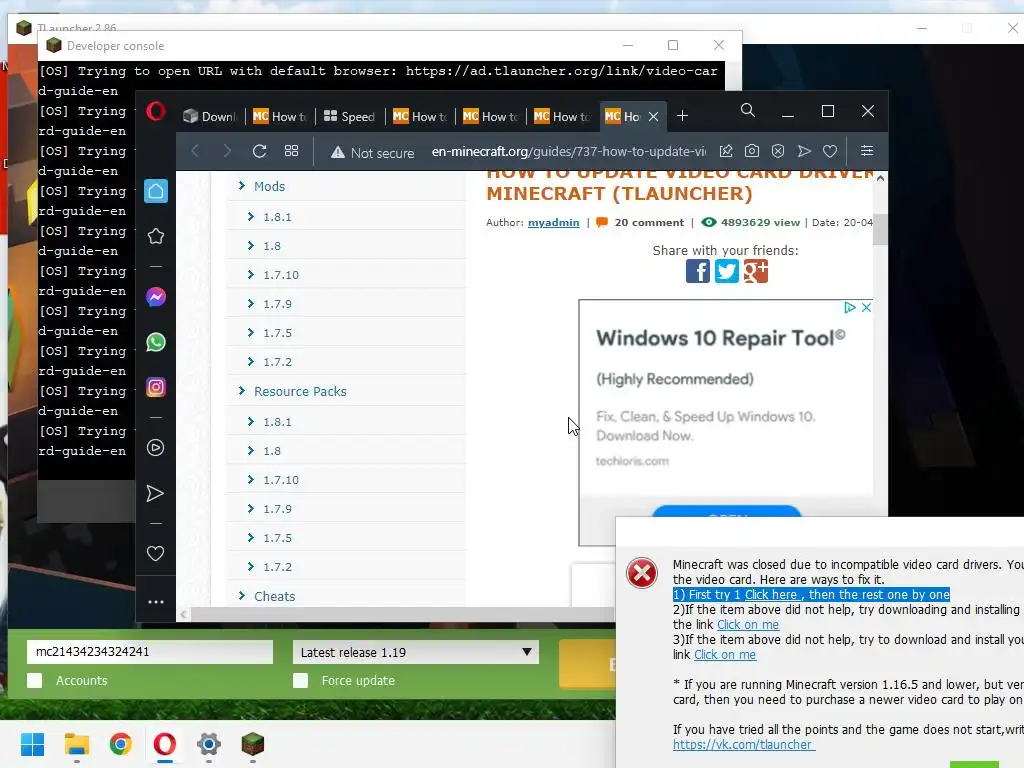
Task: Open the vk.com/tlauncher link
Action: (743, 744)
